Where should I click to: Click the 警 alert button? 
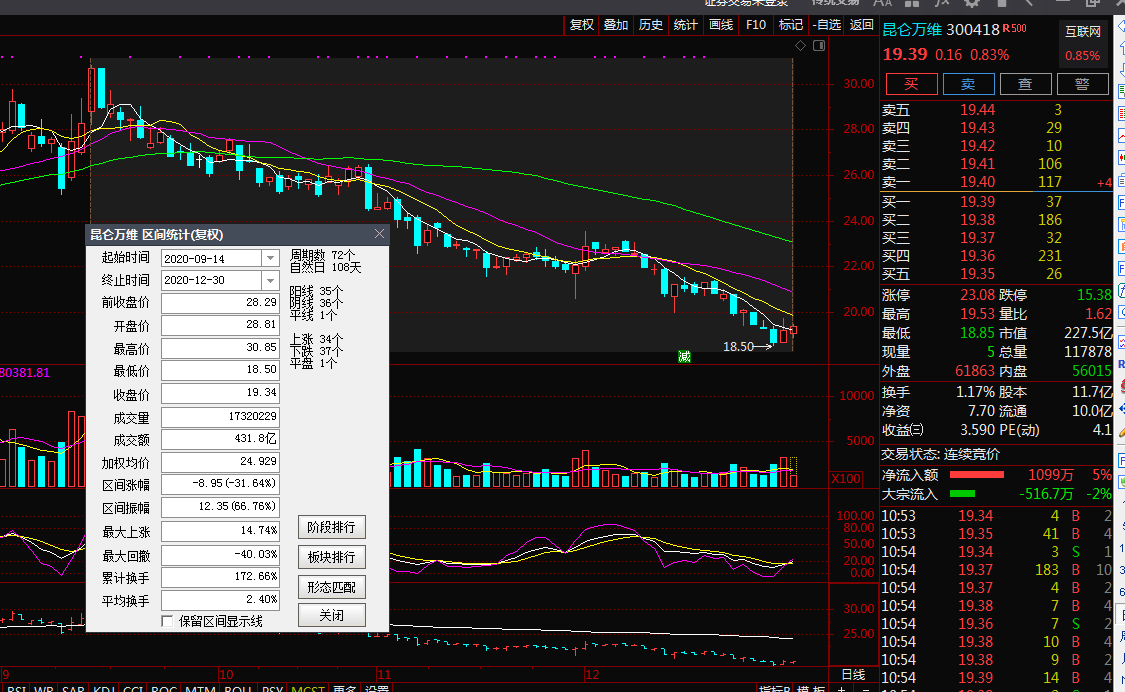(1082, 84)
